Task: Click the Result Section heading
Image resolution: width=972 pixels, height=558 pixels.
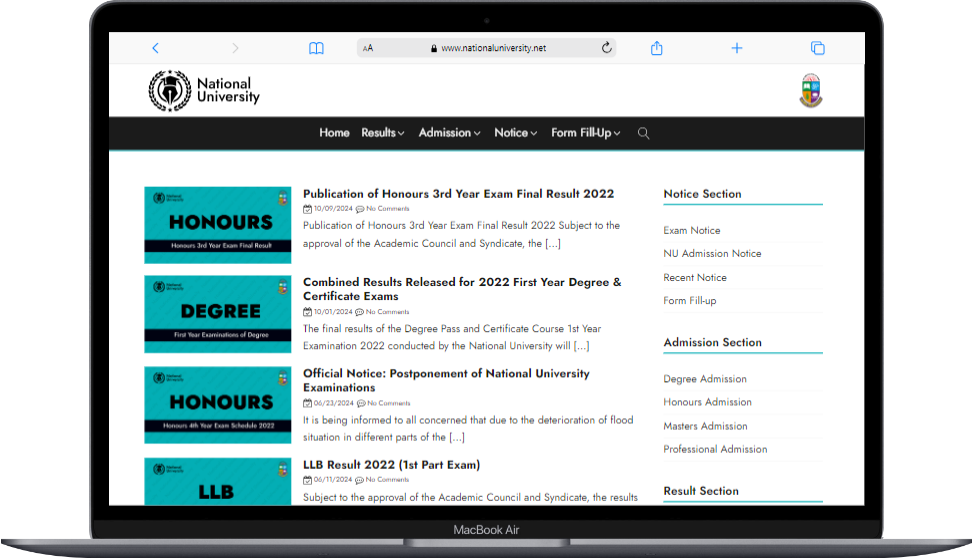Action: [701, 491]
